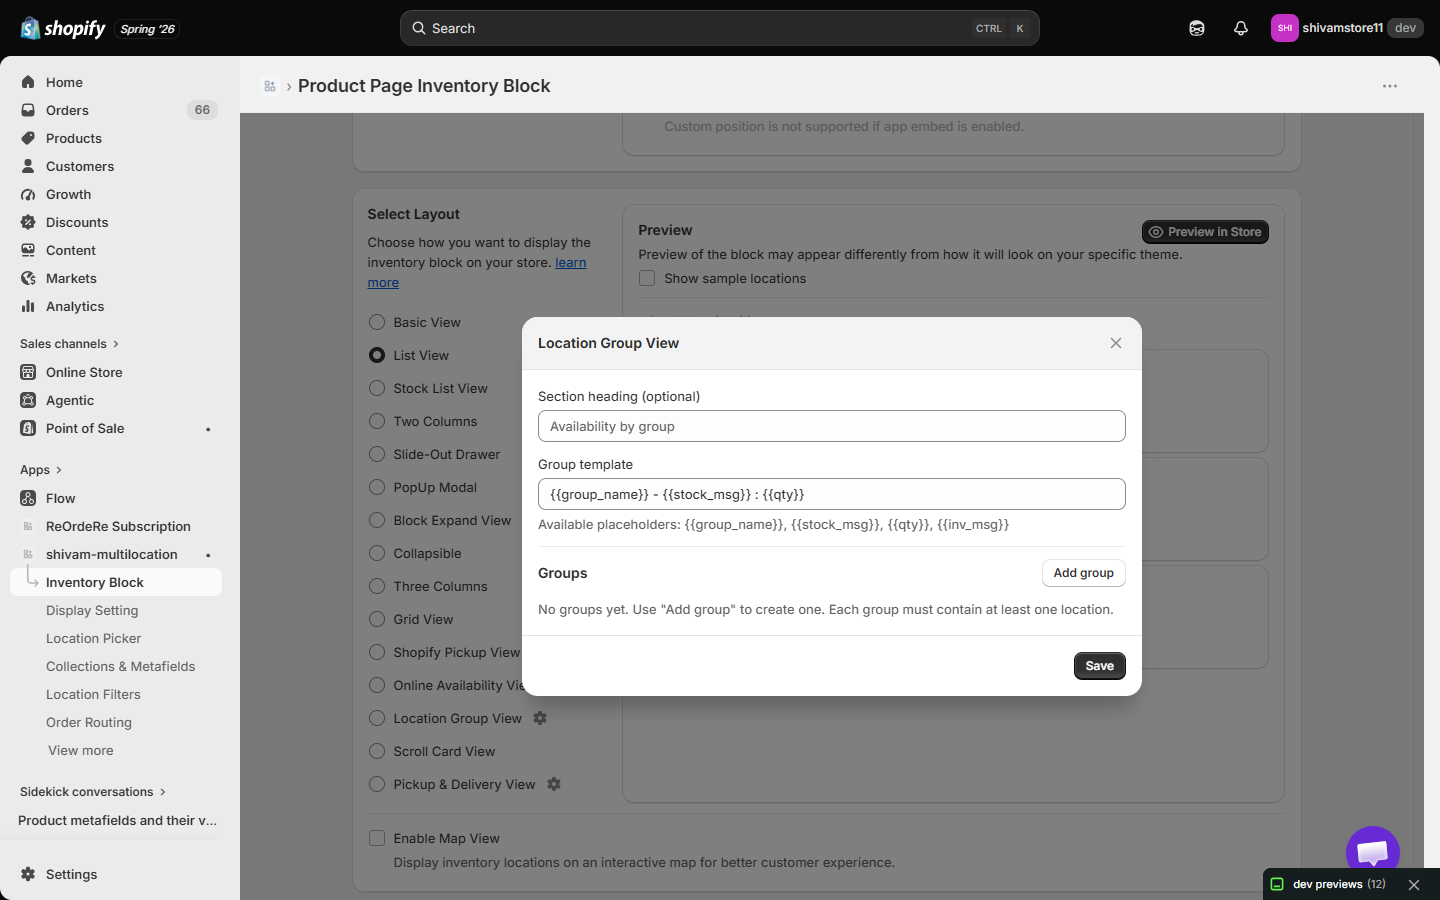
Task: Select the Two Columns layout
Action: point(377,421)
